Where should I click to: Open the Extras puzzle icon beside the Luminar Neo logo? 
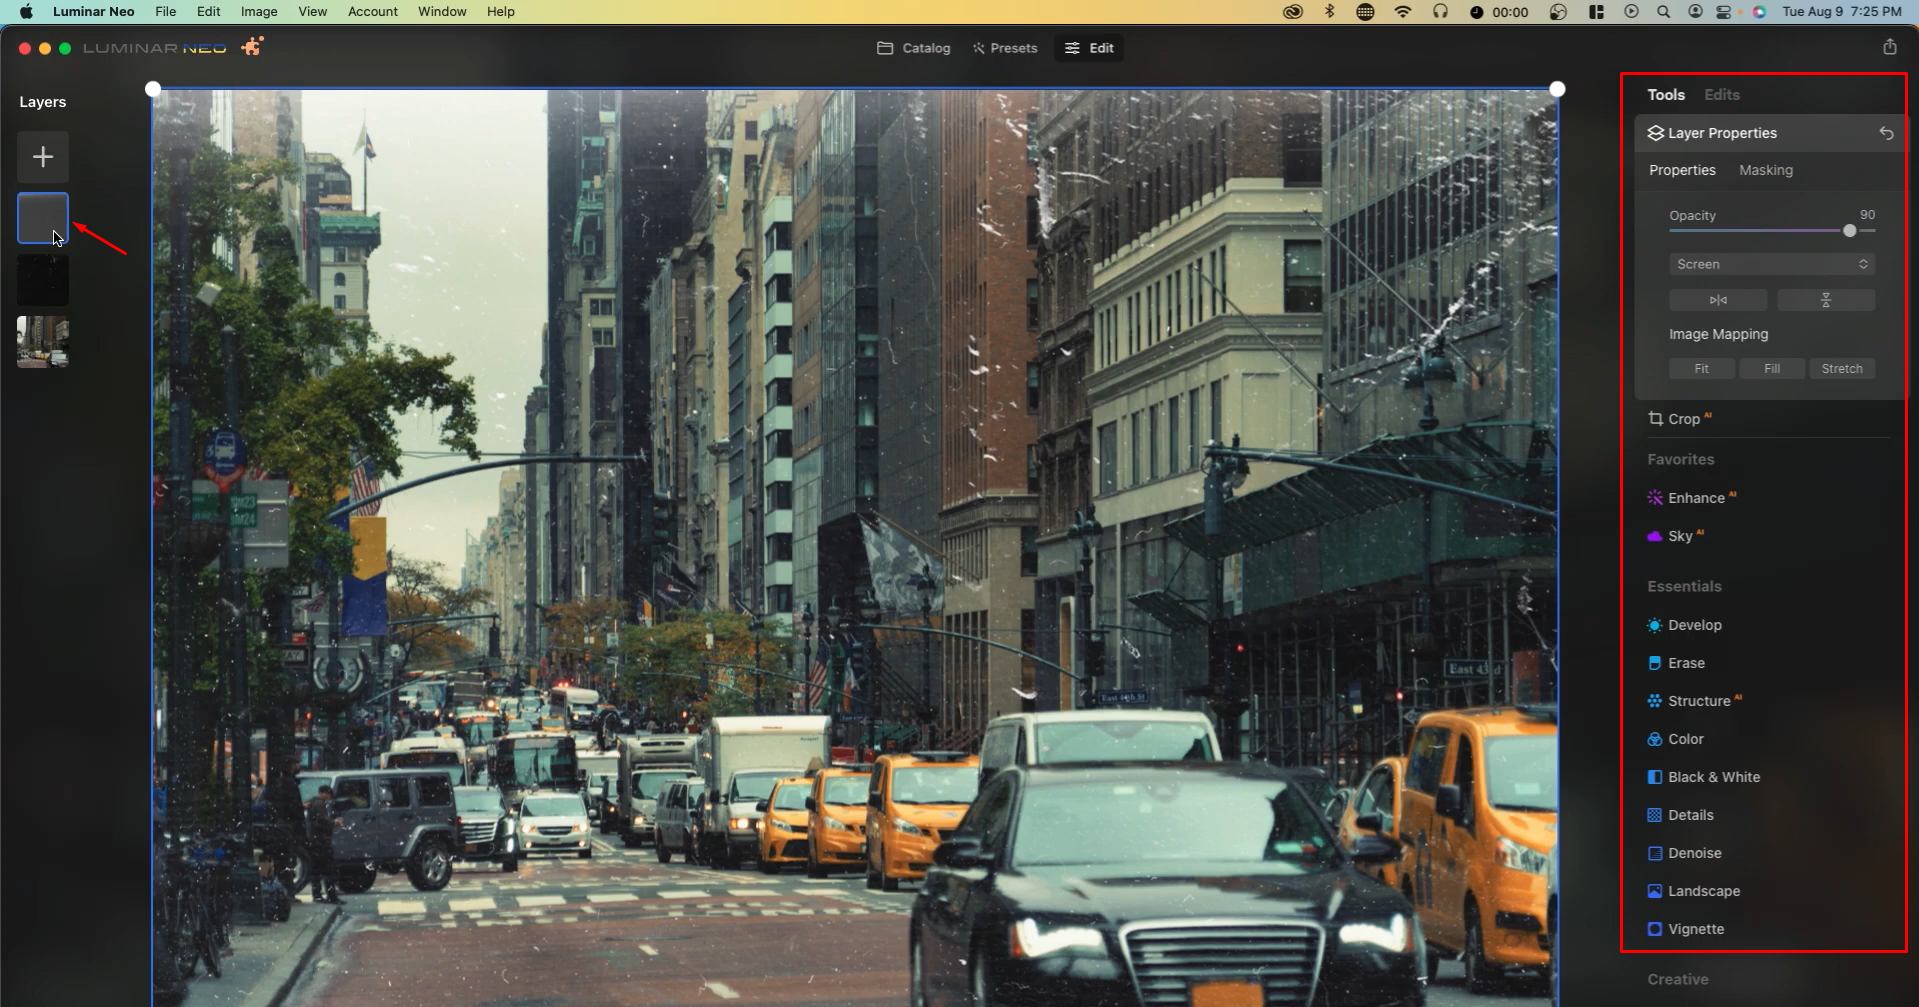point(252,47)
